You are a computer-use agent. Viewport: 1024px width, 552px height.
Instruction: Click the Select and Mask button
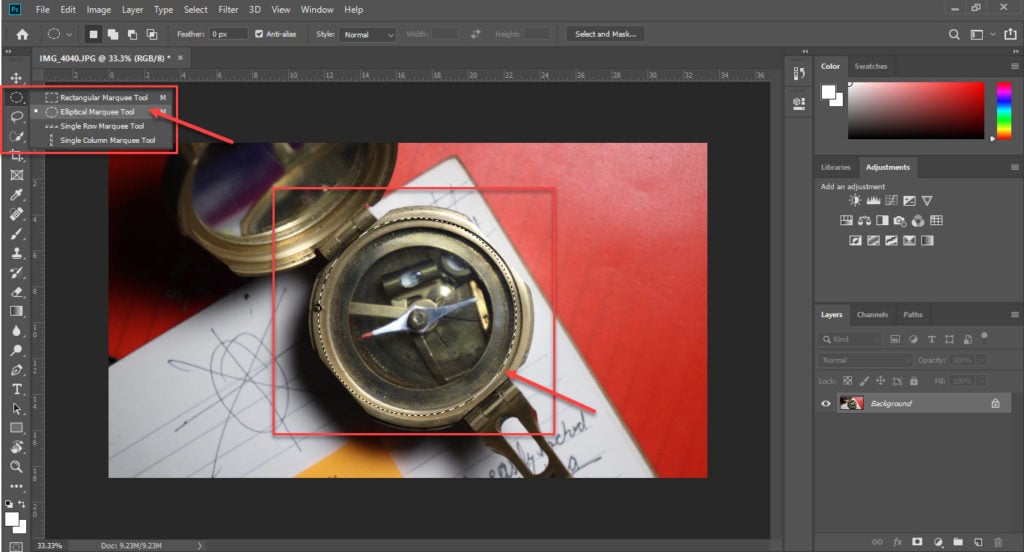(x=605, y=34)
